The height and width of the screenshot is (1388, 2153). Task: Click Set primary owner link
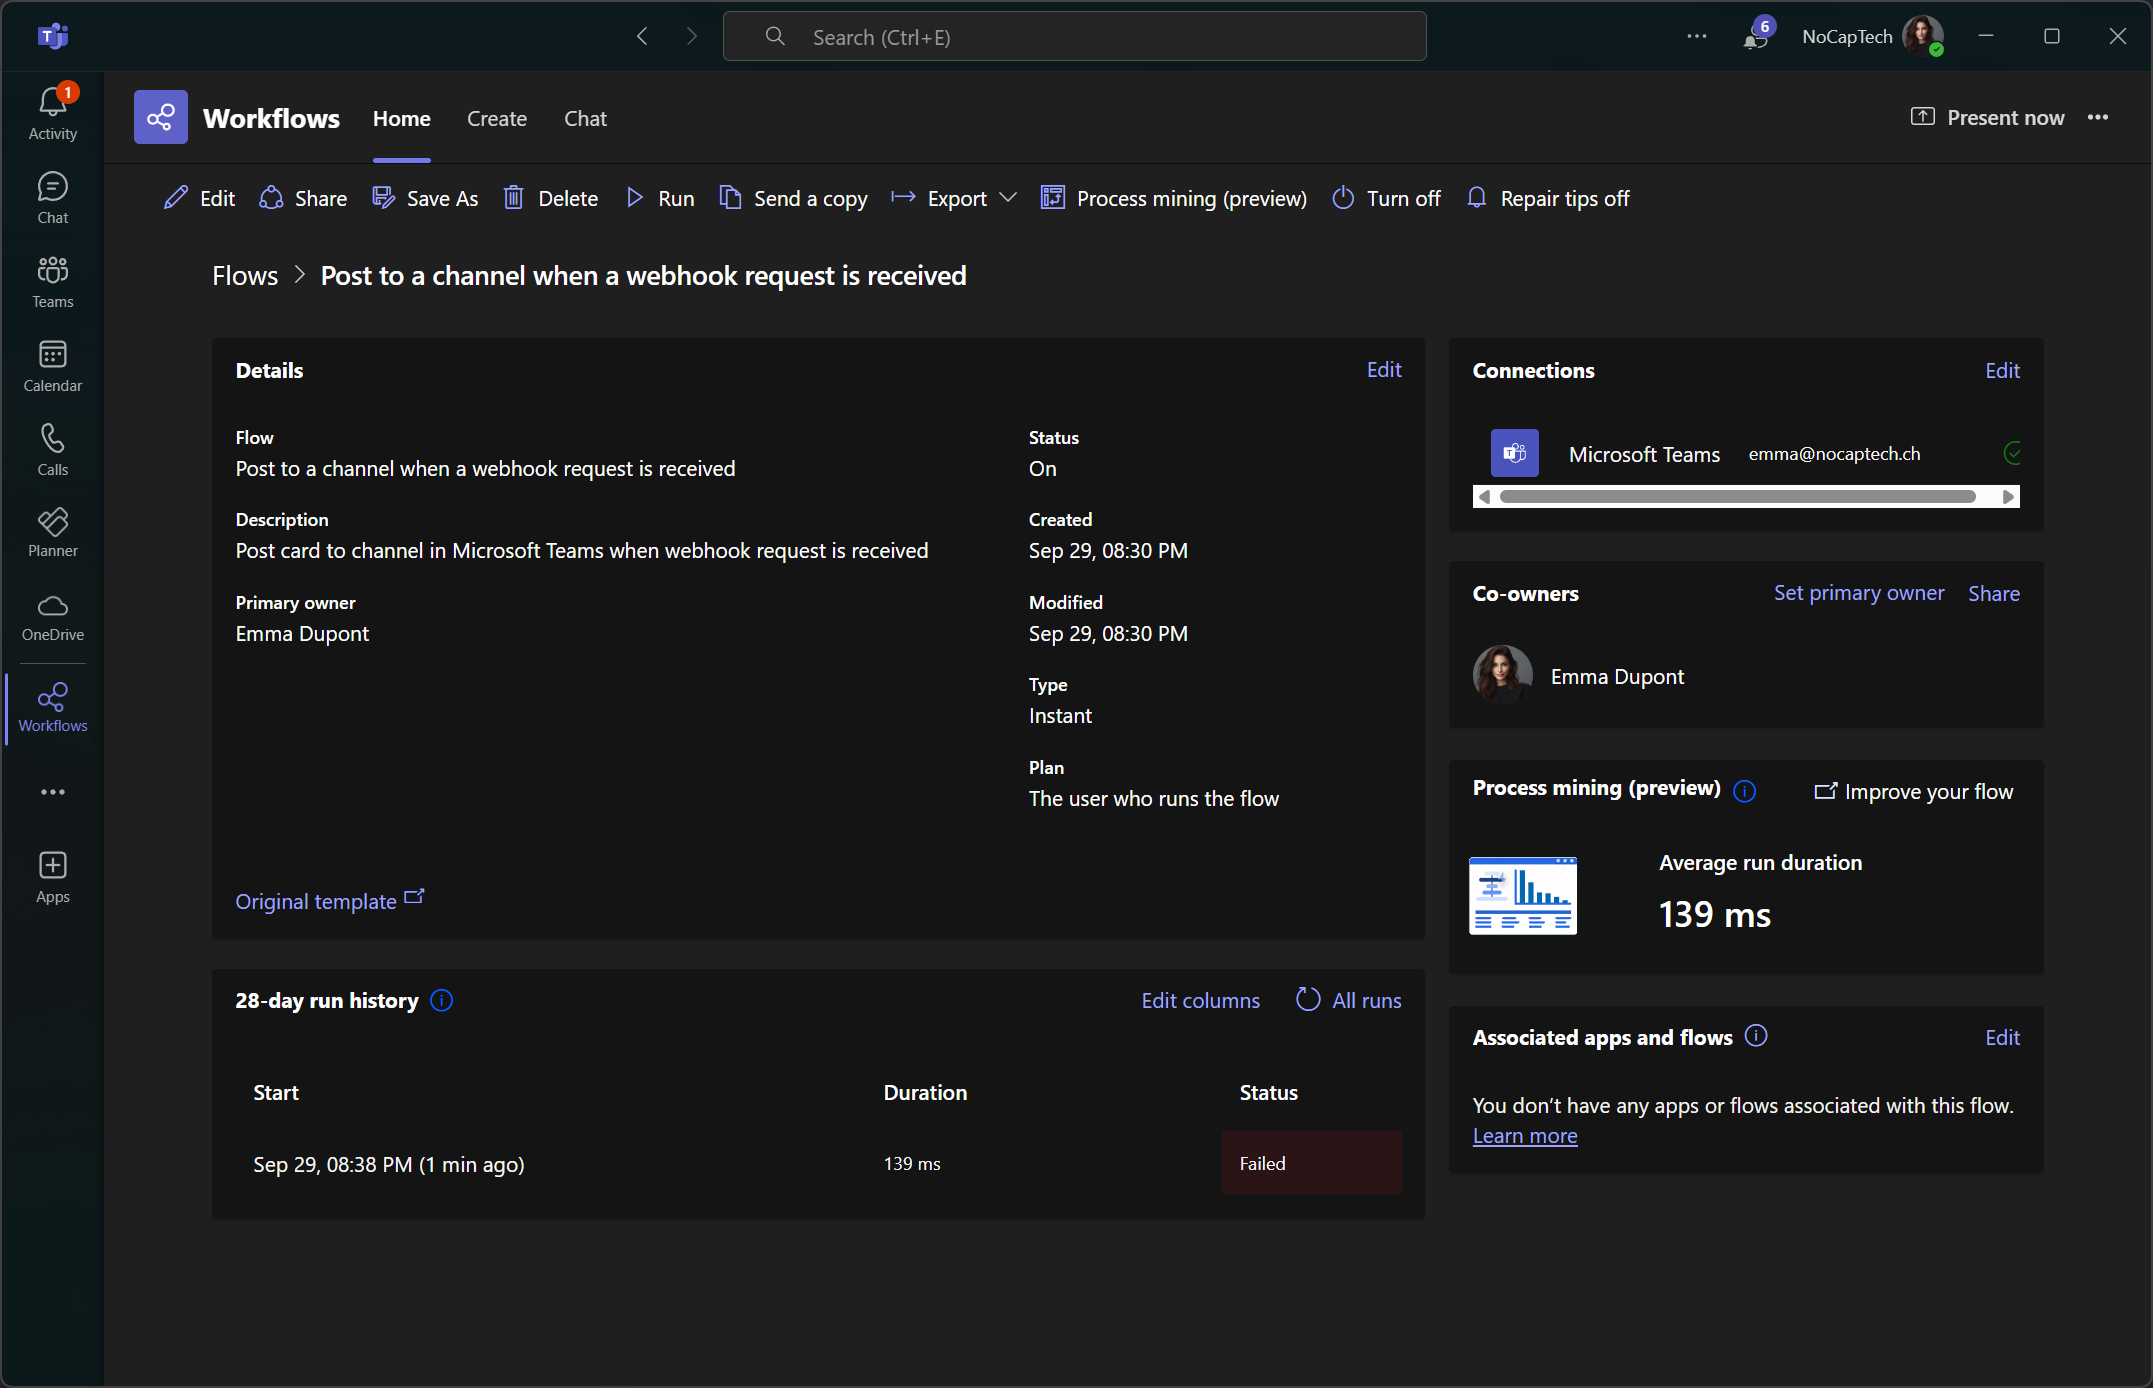coord(1859,592)
